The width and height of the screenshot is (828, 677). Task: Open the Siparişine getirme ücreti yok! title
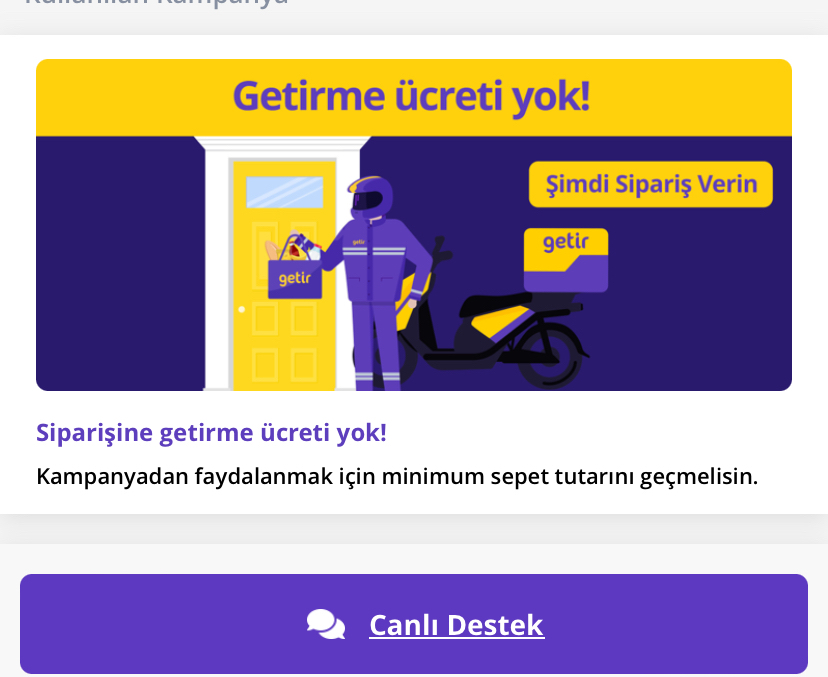(211, 433)
